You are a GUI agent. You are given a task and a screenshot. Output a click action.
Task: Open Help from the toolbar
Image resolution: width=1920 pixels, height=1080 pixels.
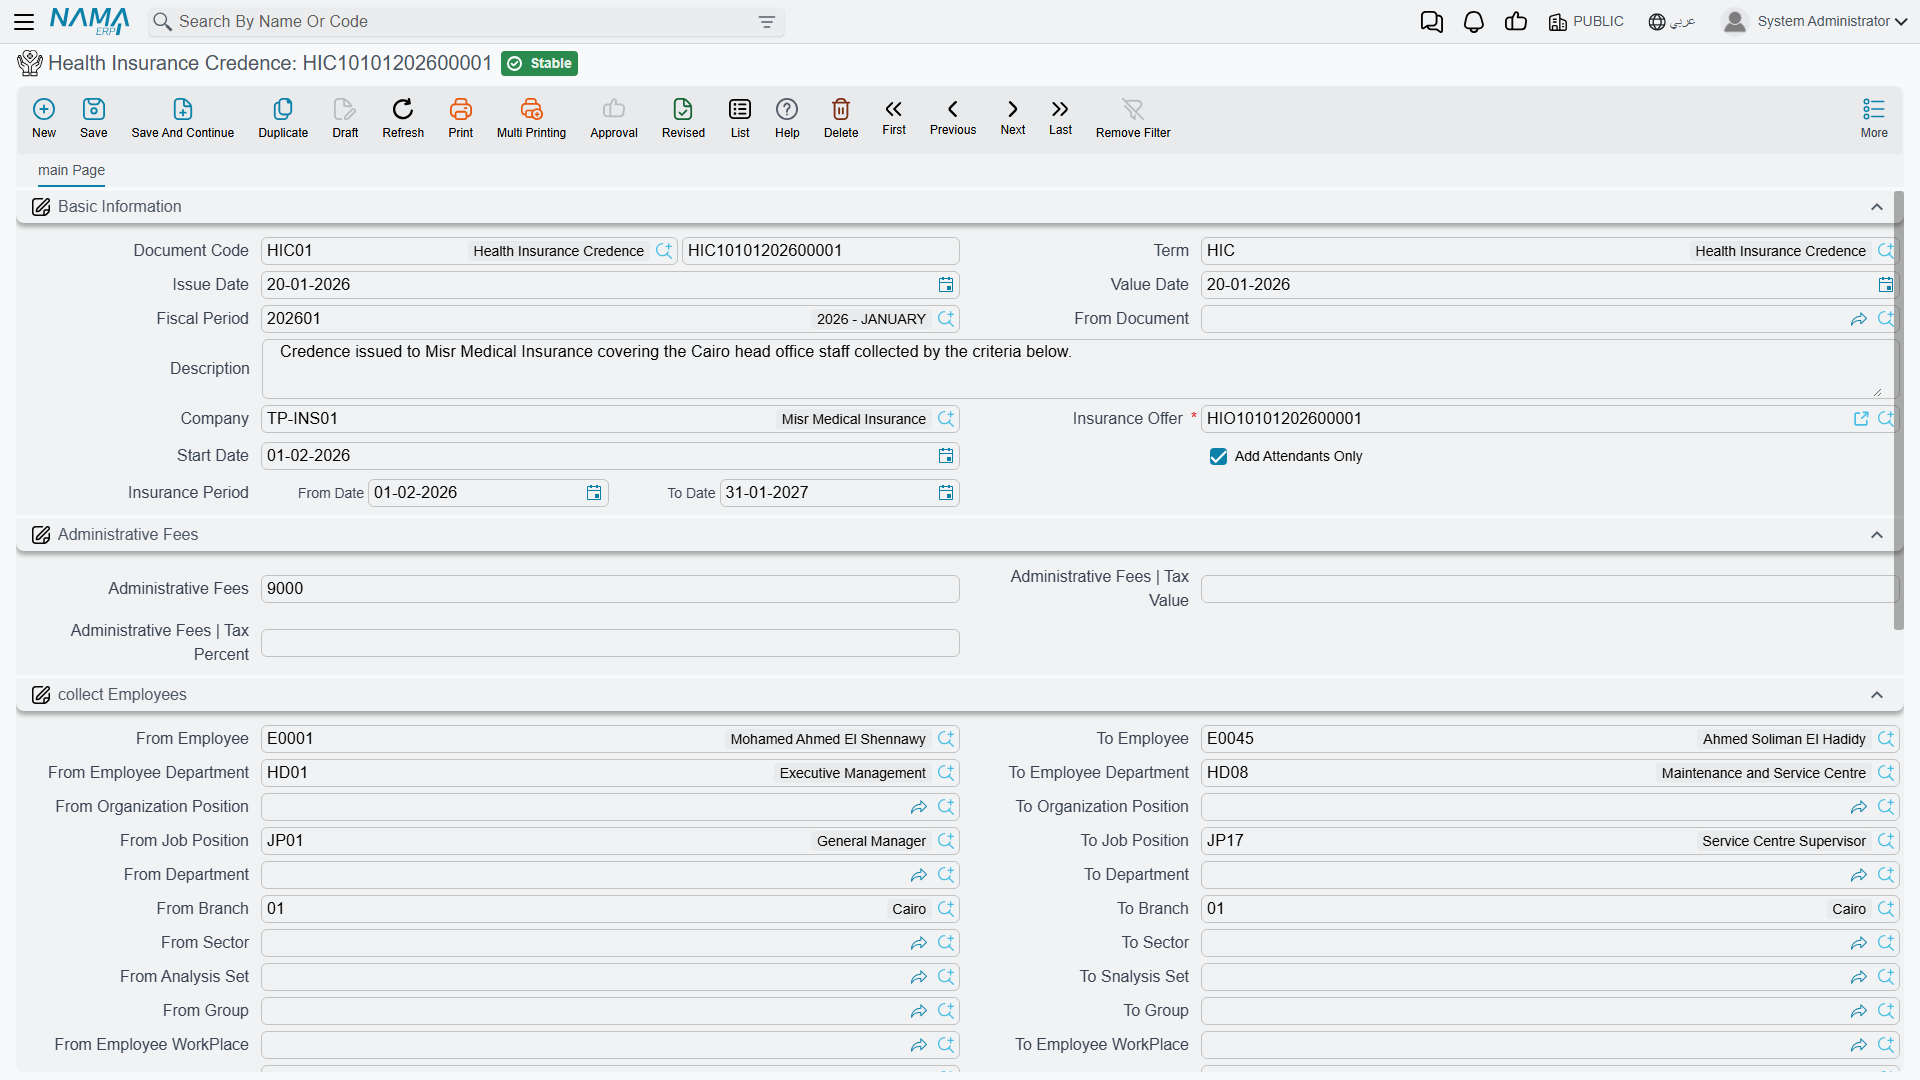[x=787, y=117]
